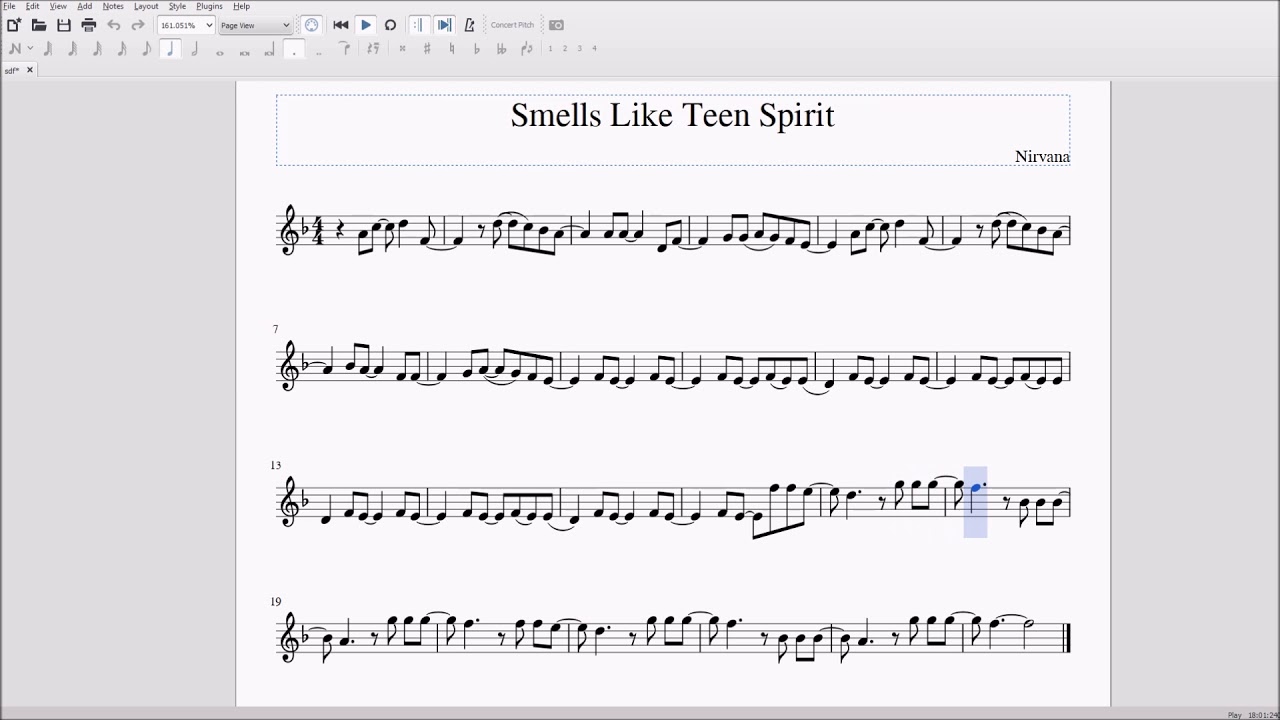Flip note stem direction
1280x720 pixels.
[x=526, y=48]
